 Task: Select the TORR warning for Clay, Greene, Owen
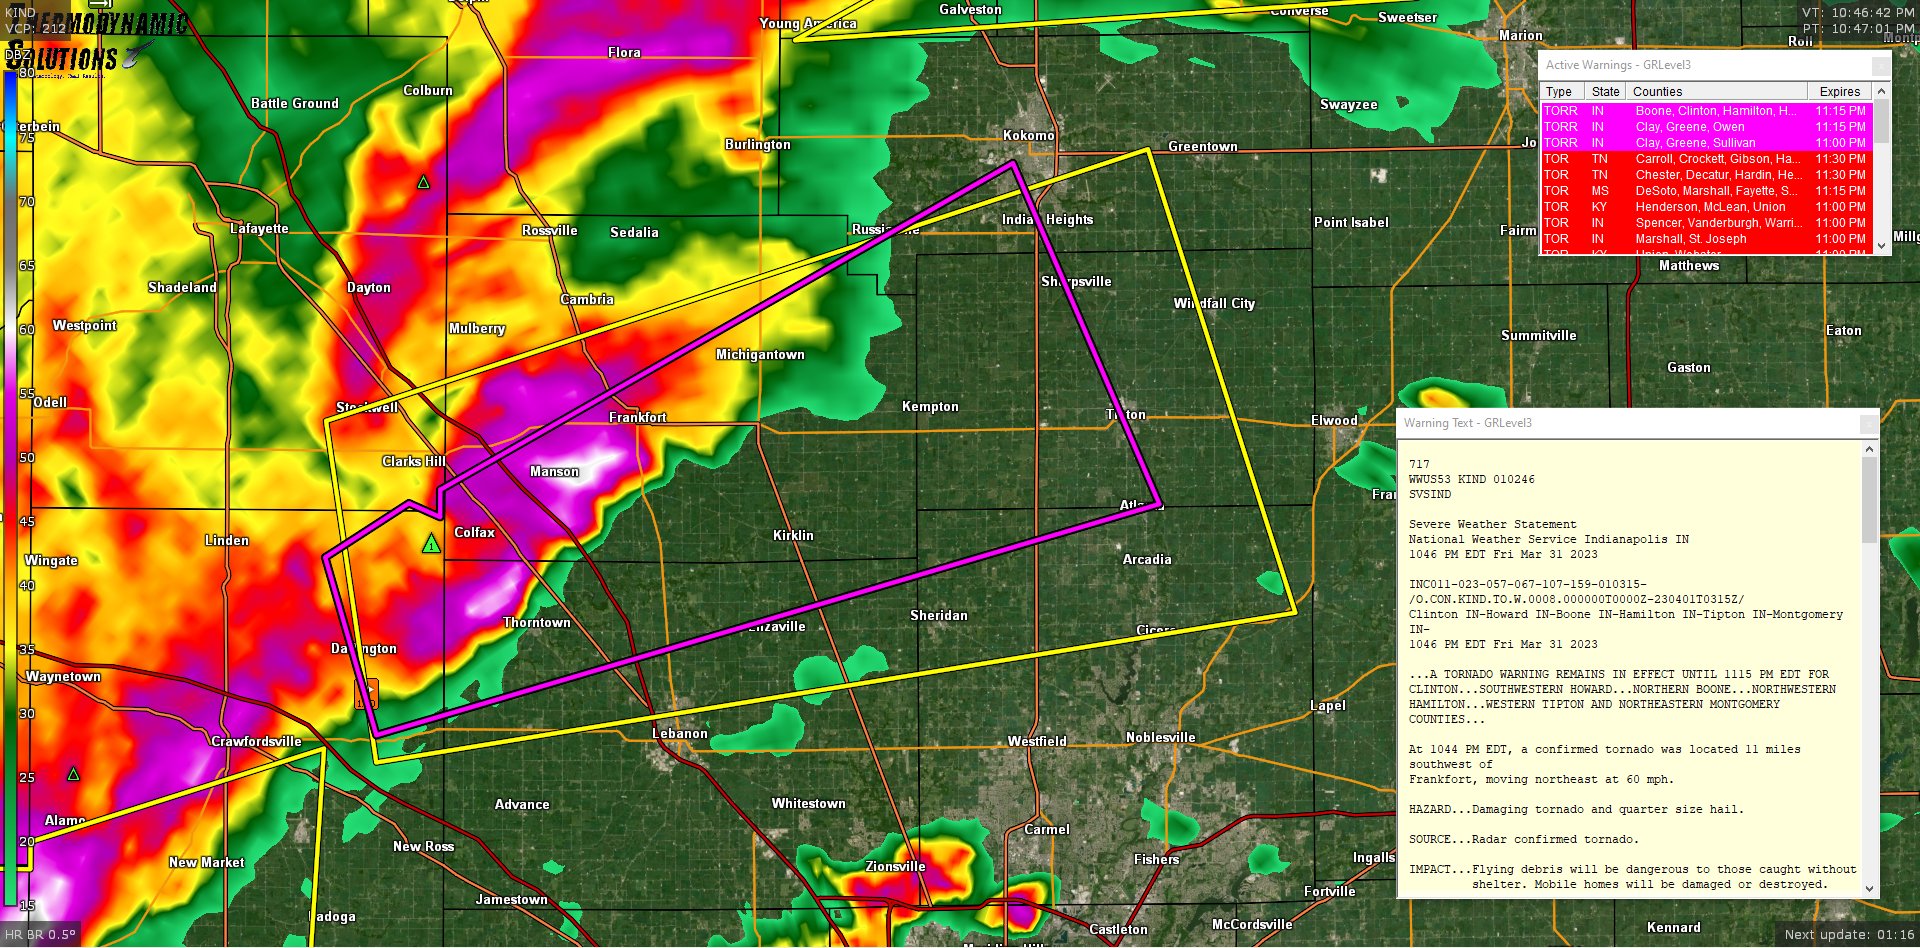click(1700, 127)
